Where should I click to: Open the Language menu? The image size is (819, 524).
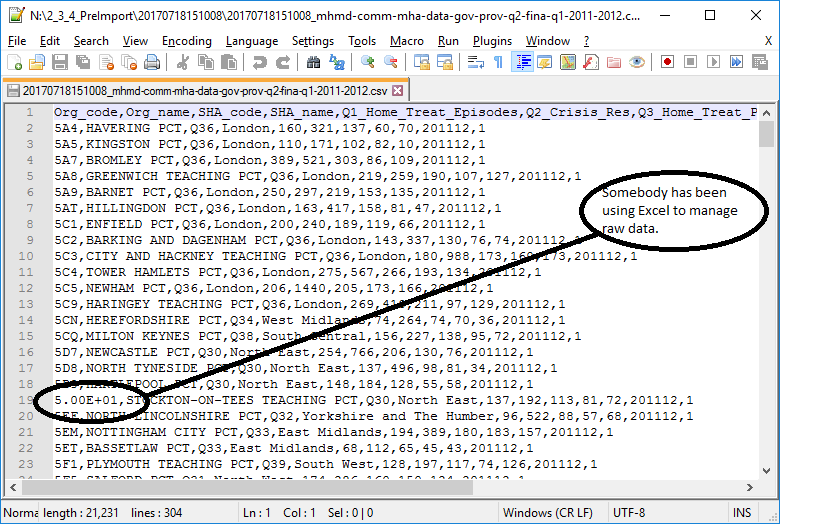tap(252, 41)
